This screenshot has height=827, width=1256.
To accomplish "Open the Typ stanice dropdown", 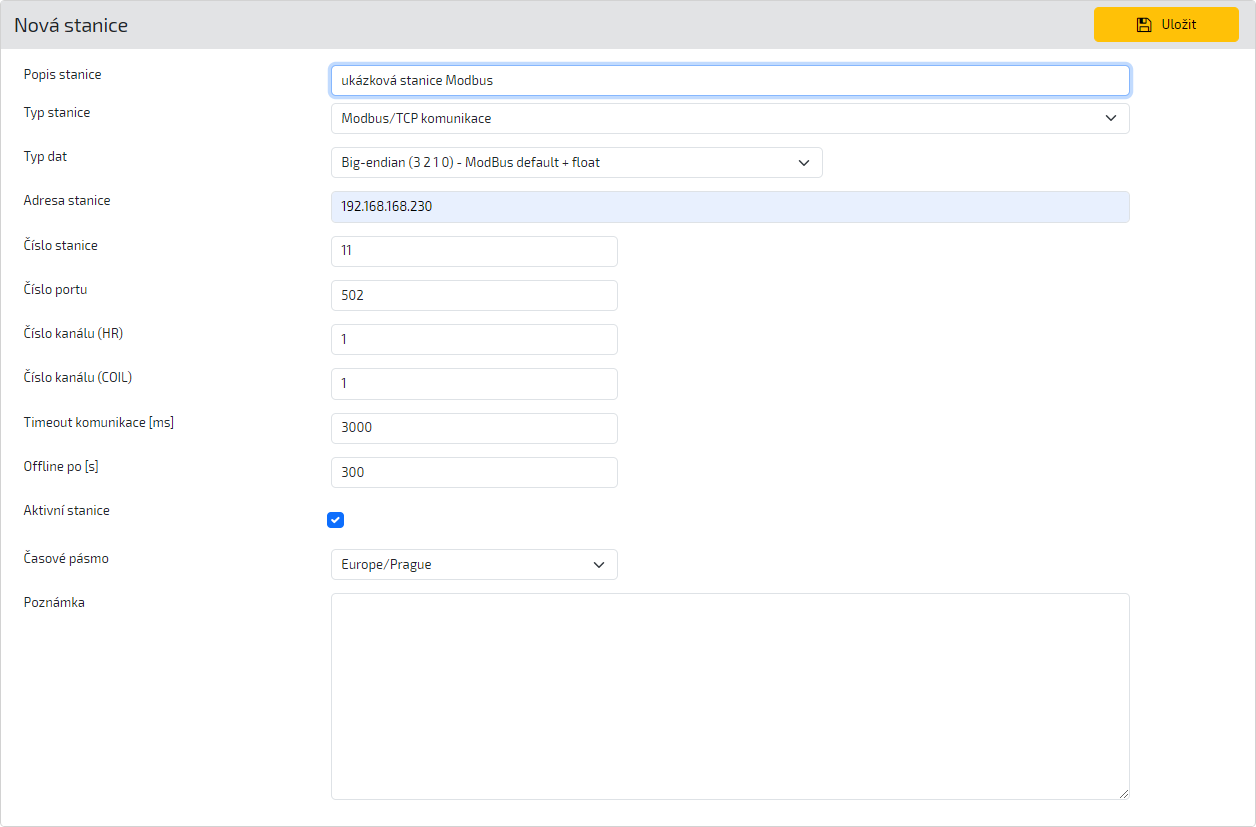I will pos(729,119).
